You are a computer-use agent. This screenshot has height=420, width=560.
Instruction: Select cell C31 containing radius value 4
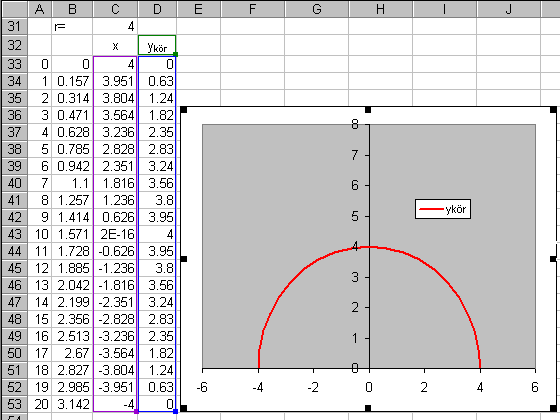coord(115,26)
